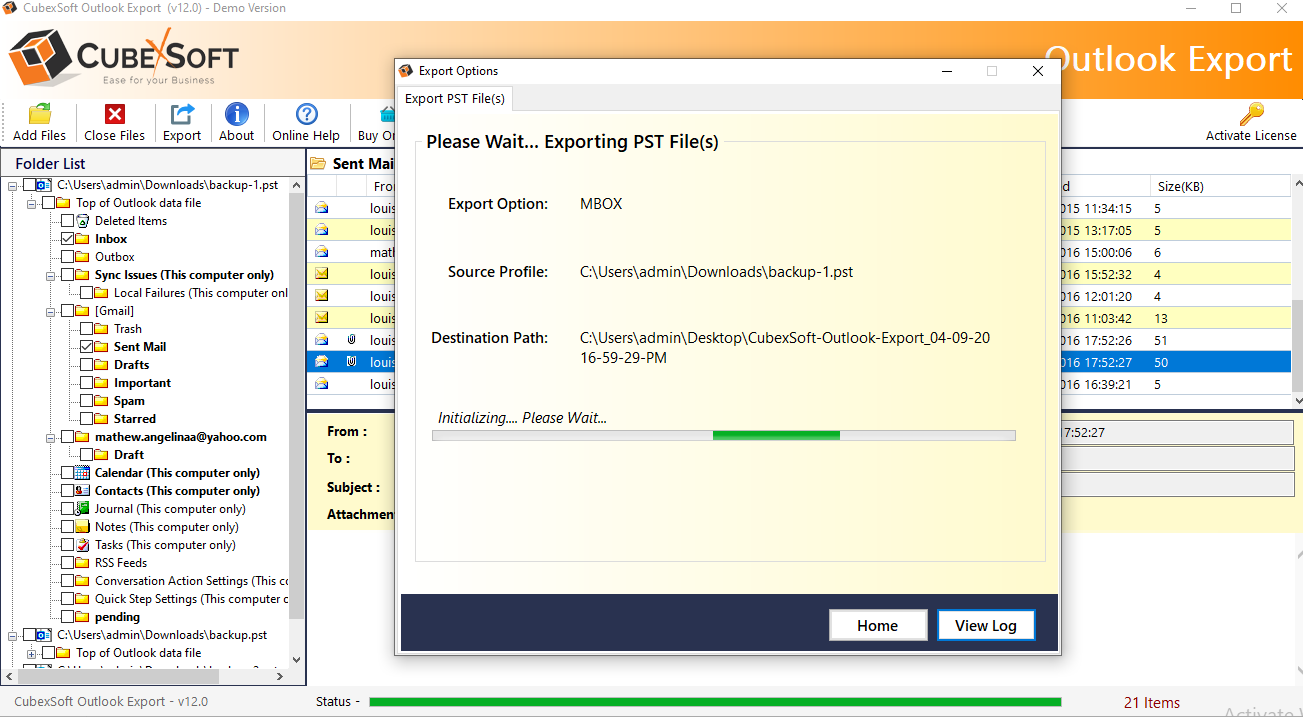Click the Inbox folder icon

[83, 239]
